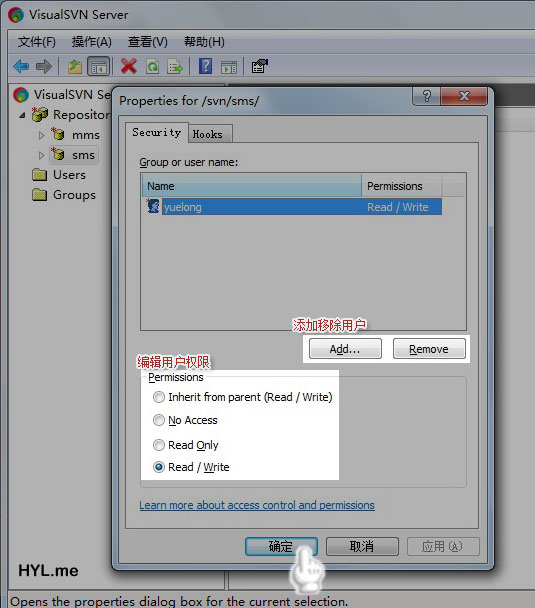Viewport: 535px width, 608px height.
Task: Cancel with the 取消 button
Action: coord(362,546)
